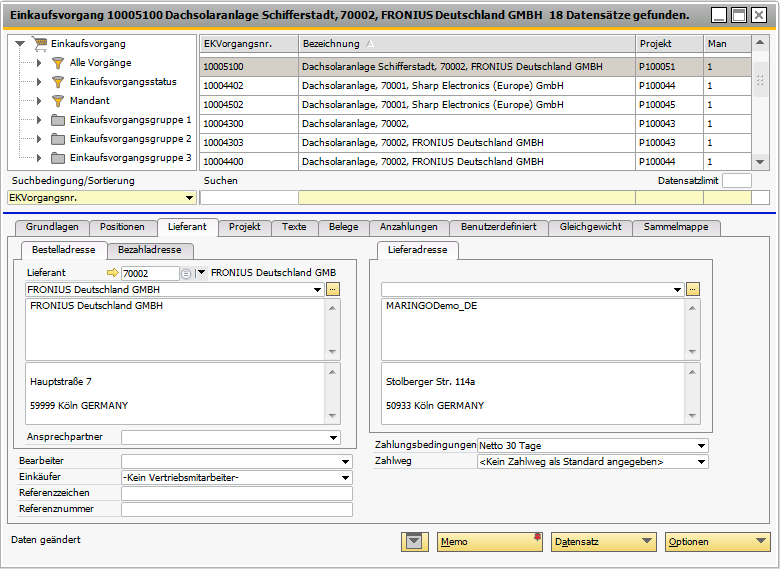
Task: Switch to the Bezahladresse tab
Action: click(x=150, y=250)
